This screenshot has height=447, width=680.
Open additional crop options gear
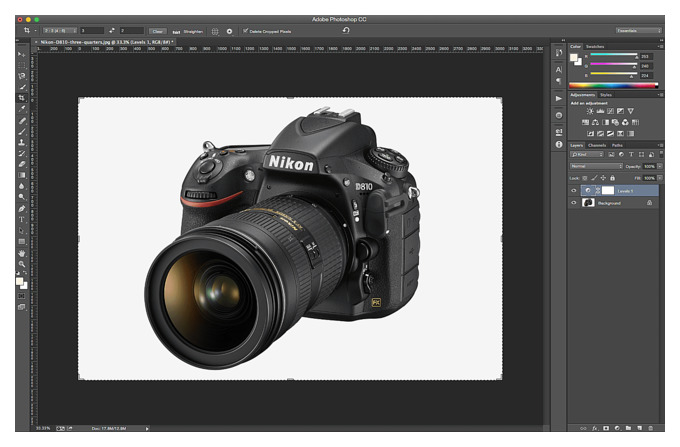[229, 31]
